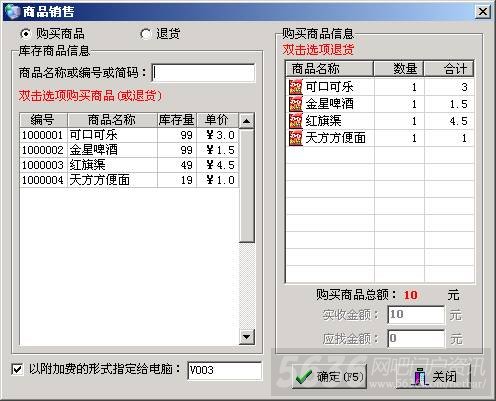Click the inventory list scroll down arrow

coord(247,337)
